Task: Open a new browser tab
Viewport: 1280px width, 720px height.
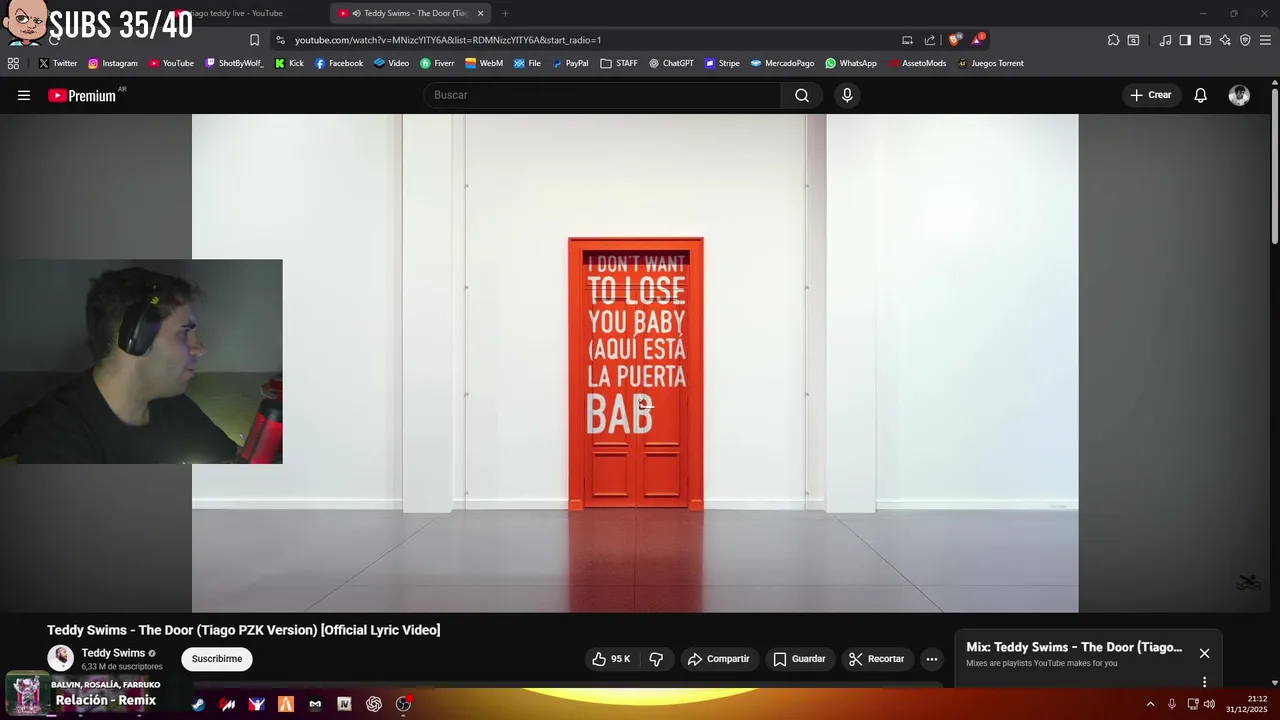Action: point(505,13)
